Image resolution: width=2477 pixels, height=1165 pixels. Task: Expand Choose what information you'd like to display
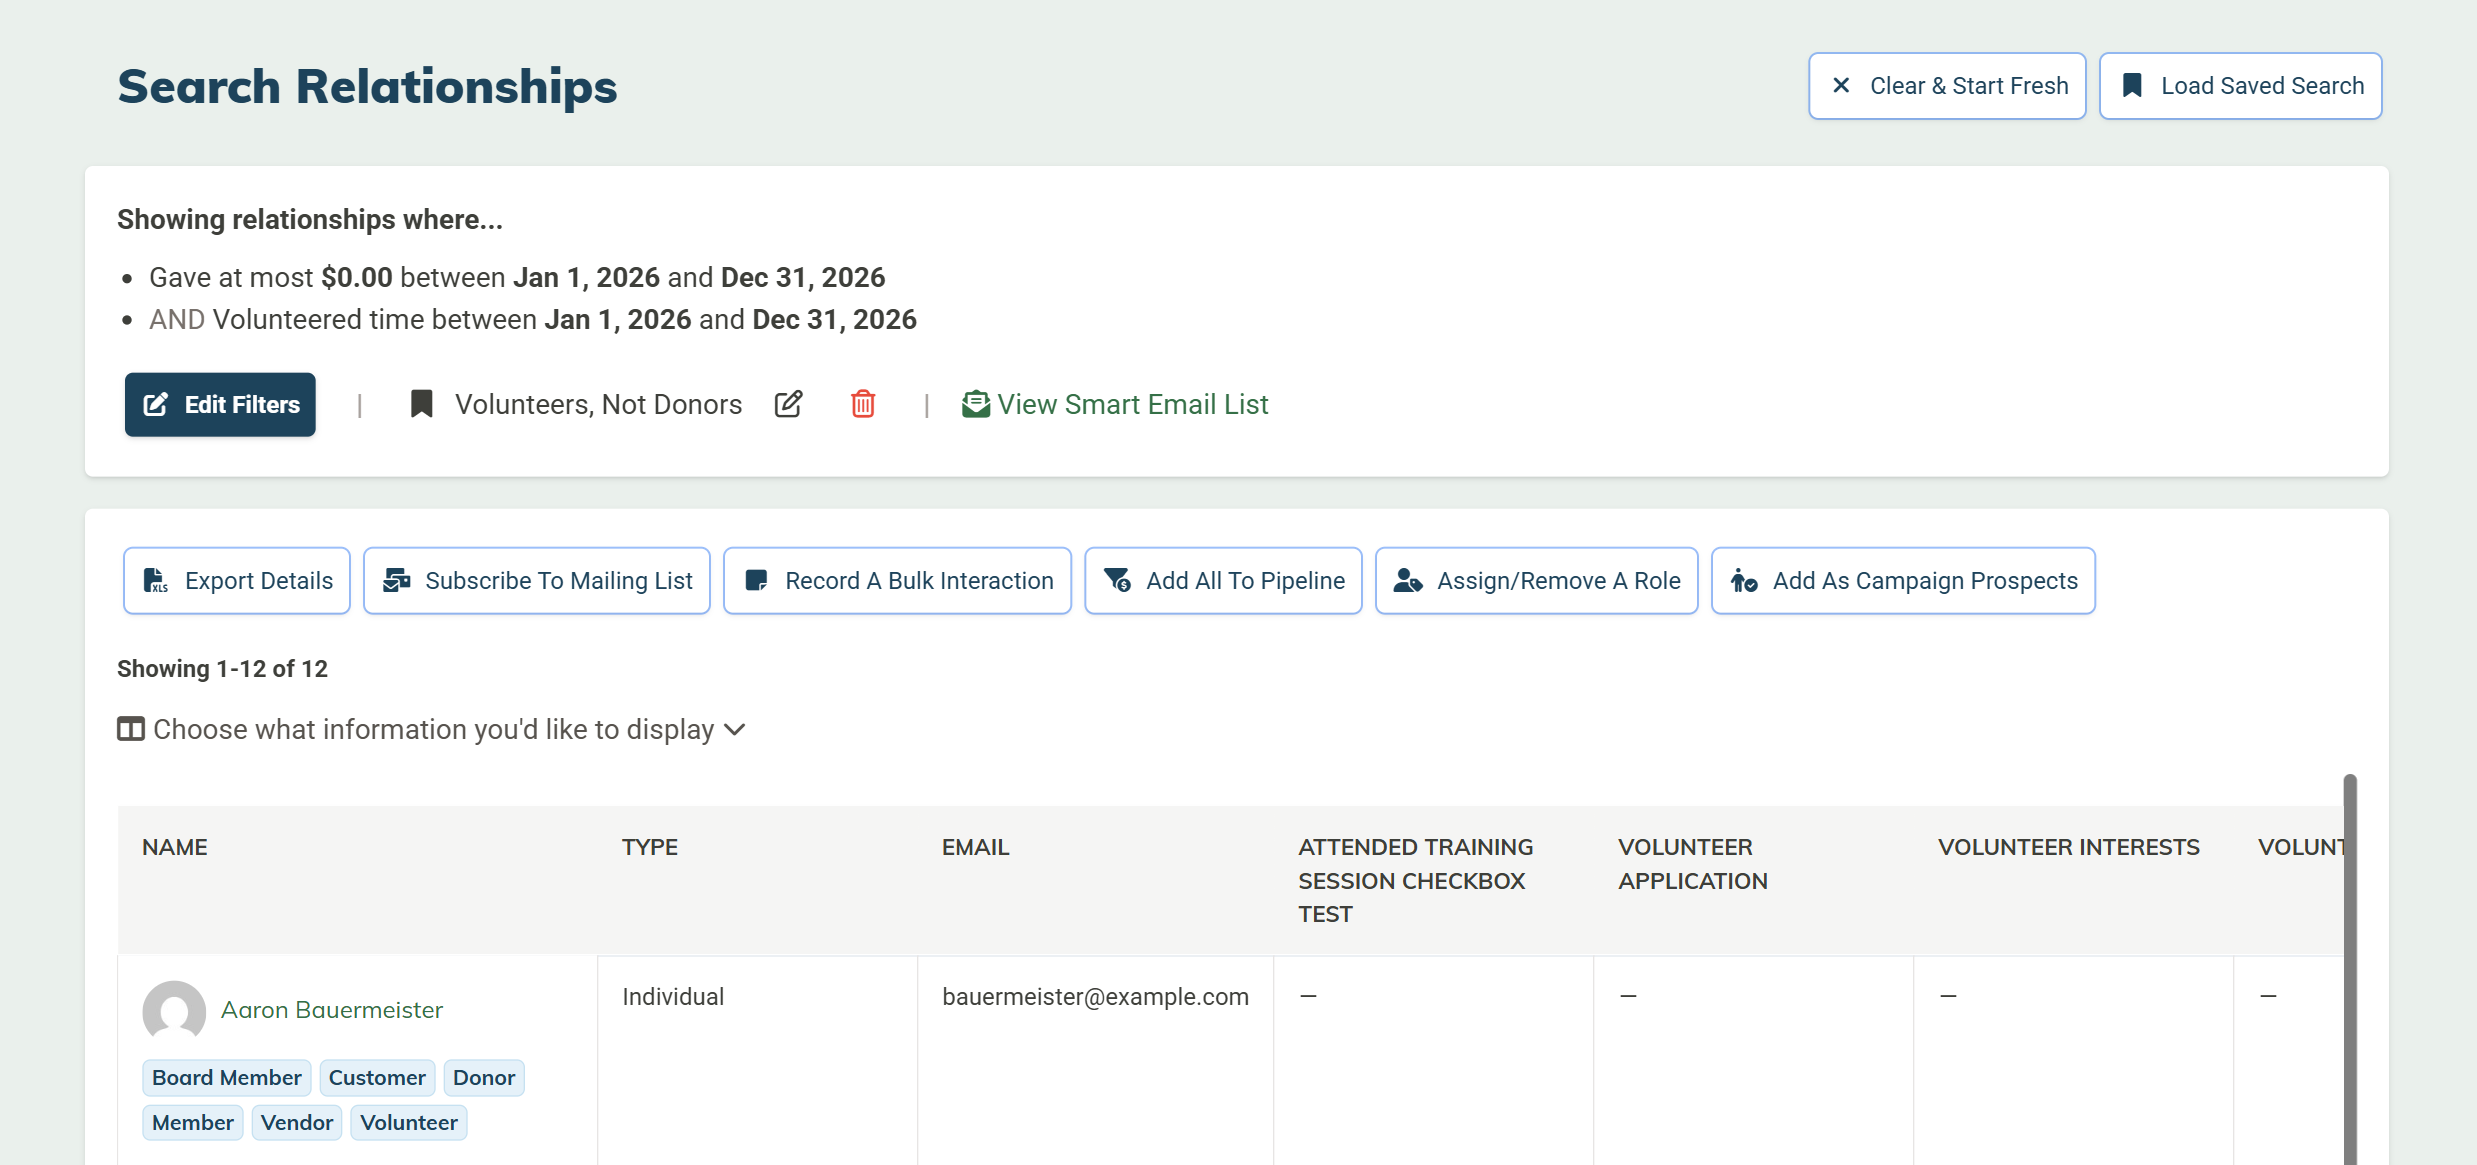(x=432, y=729)
